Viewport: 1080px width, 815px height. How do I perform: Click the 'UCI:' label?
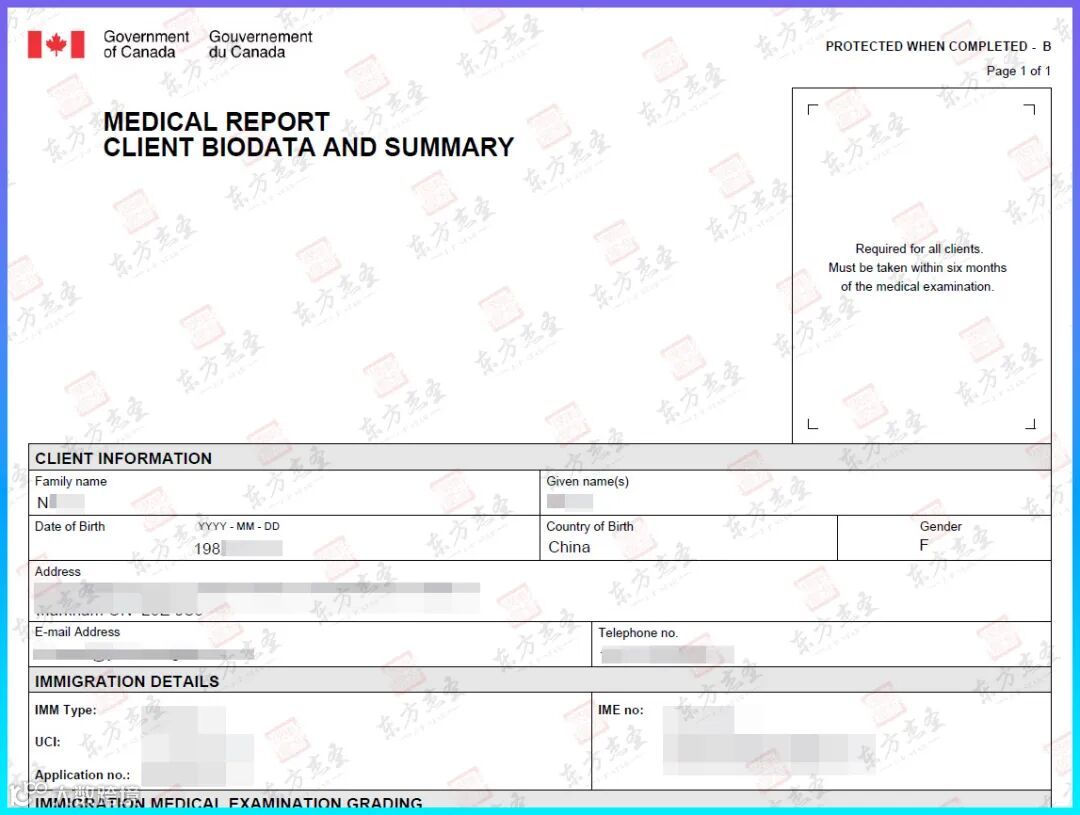tap(48, 742)
